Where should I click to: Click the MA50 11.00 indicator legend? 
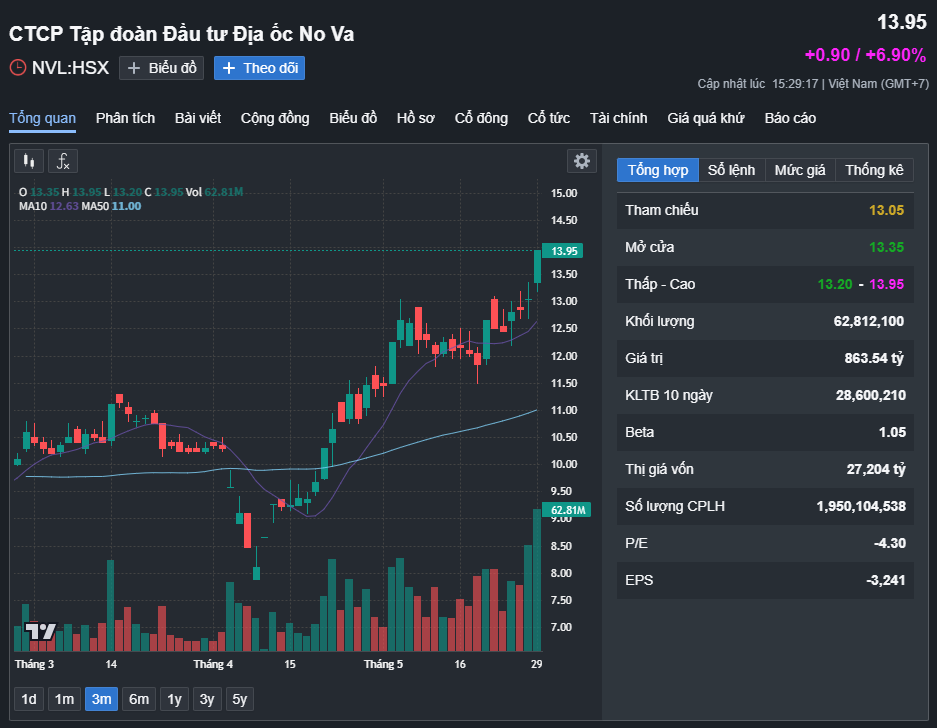pos(111,206)
